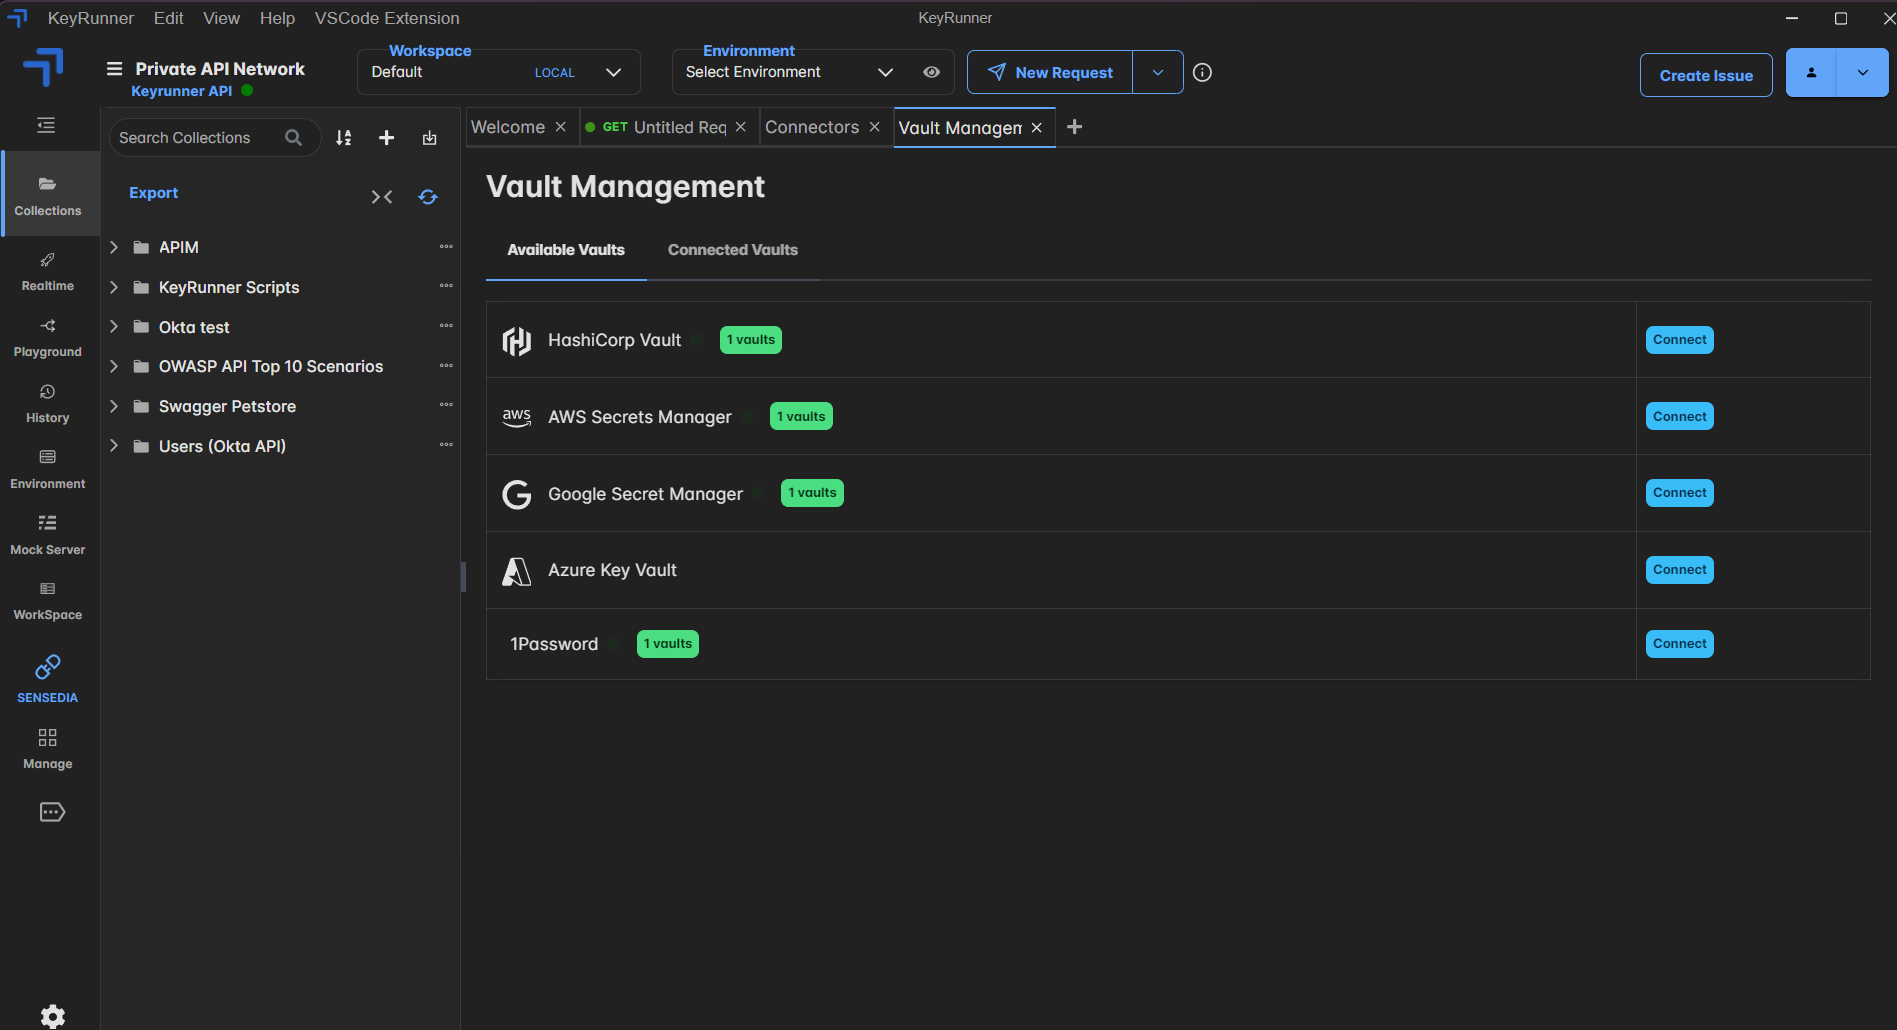
Task: Collapse all collections
Action: pyautogui.click(x=382, y=197)
